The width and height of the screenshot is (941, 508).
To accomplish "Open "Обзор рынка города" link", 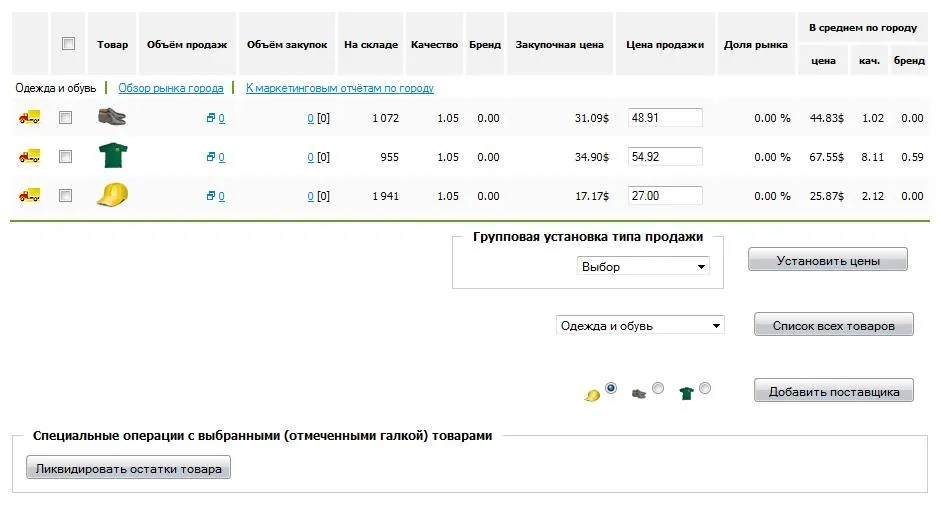I will pos(171,88).
